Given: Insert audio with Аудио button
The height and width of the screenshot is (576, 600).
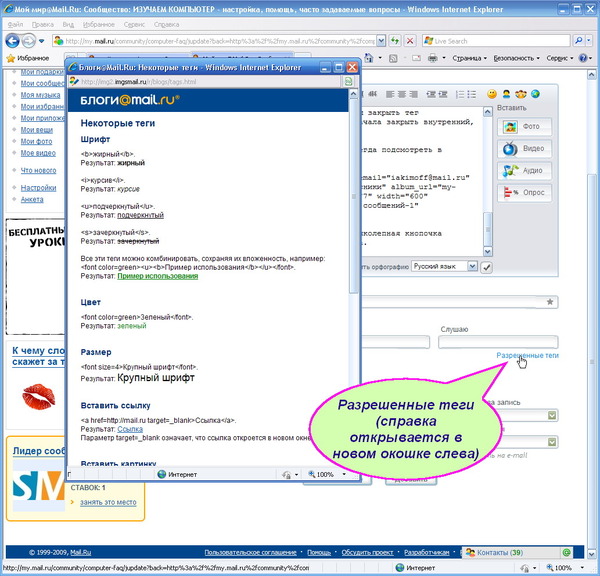Looking at the screenshot, I should (x=525, y=171).
